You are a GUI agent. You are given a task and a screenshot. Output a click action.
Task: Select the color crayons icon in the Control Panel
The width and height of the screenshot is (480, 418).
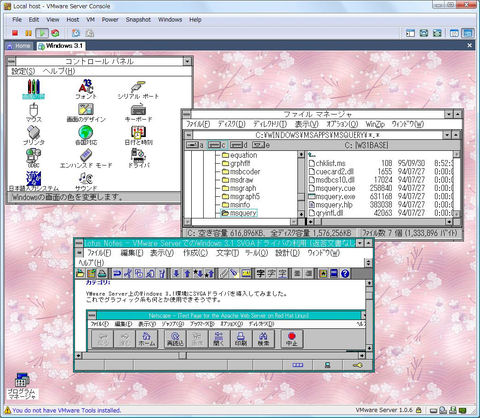pos(33,89)
